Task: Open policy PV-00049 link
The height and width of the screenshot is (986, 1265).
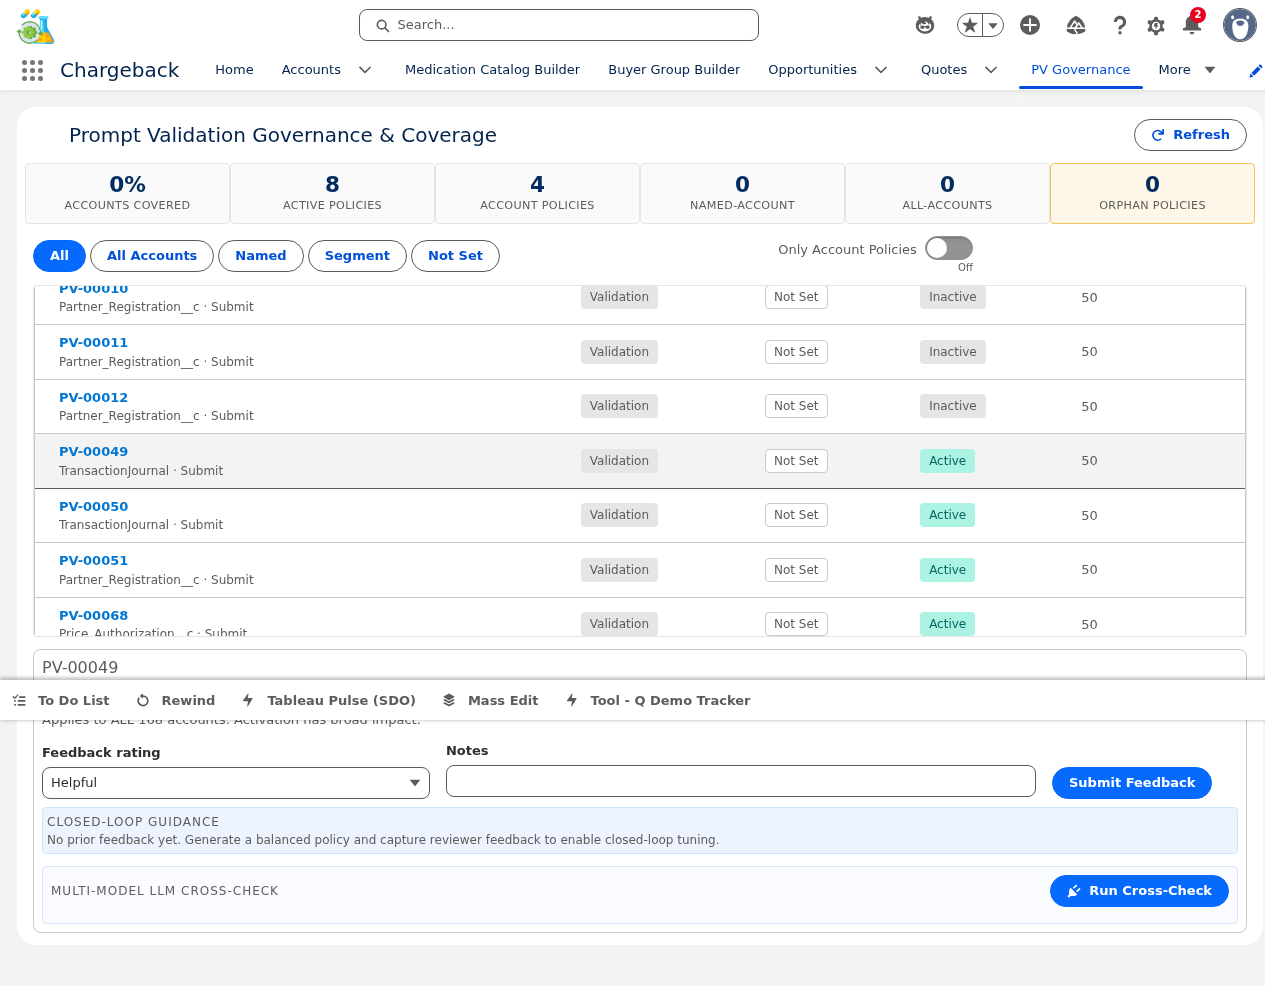Action: click(93, 452)
